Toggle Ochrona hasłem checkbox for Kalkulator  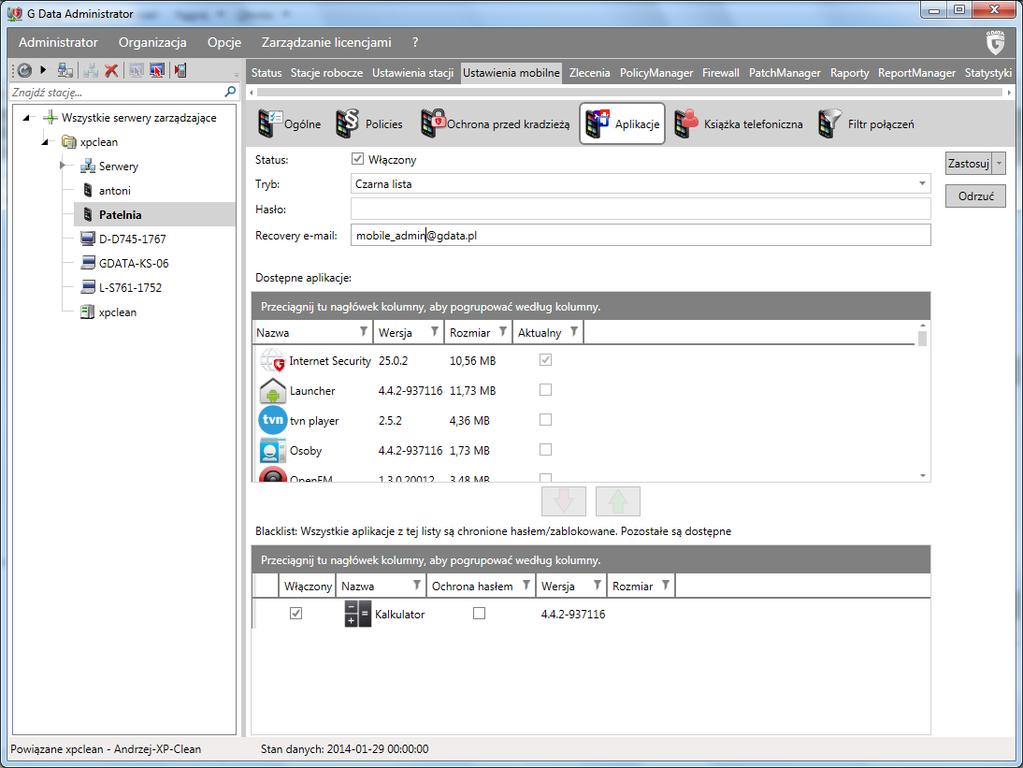(x=479, y=613)
